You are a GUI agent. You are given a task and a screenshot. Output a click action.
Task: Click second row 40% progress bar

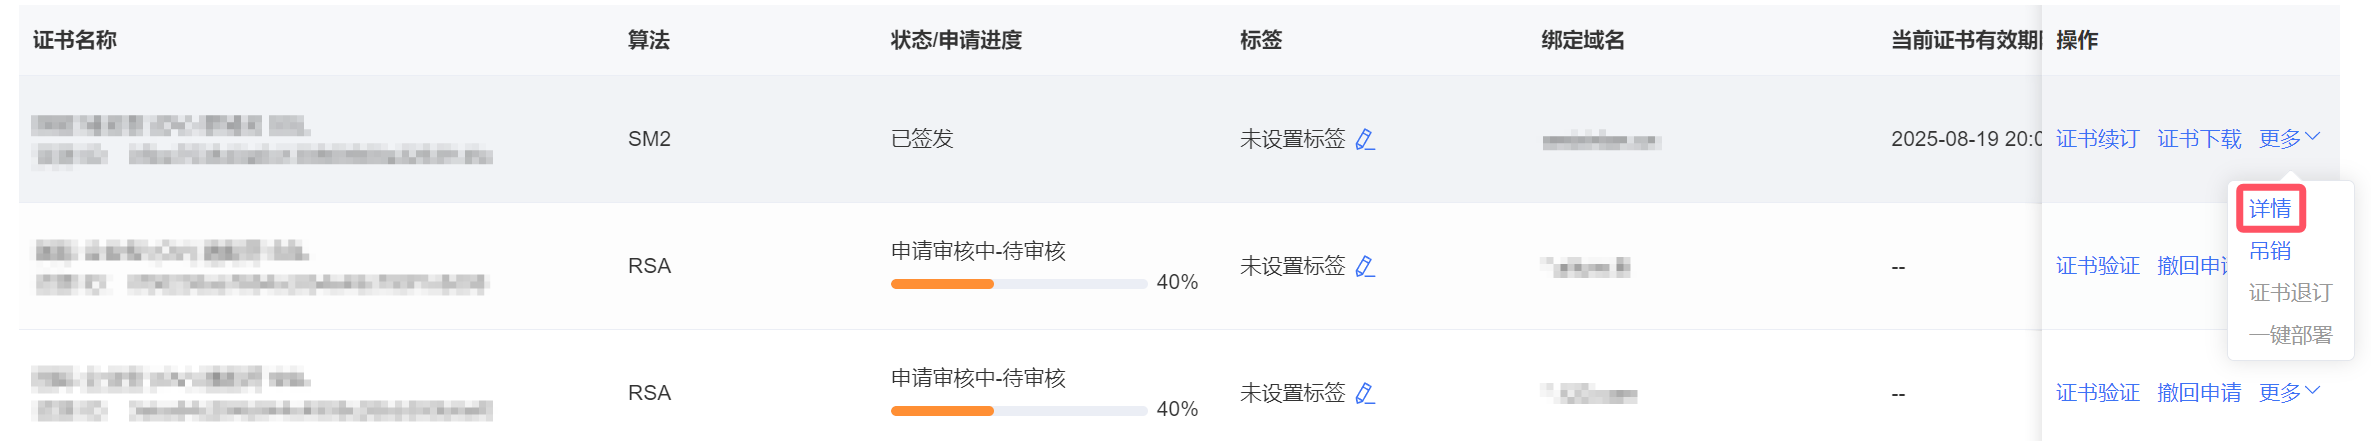click(x=1018, y=284)
